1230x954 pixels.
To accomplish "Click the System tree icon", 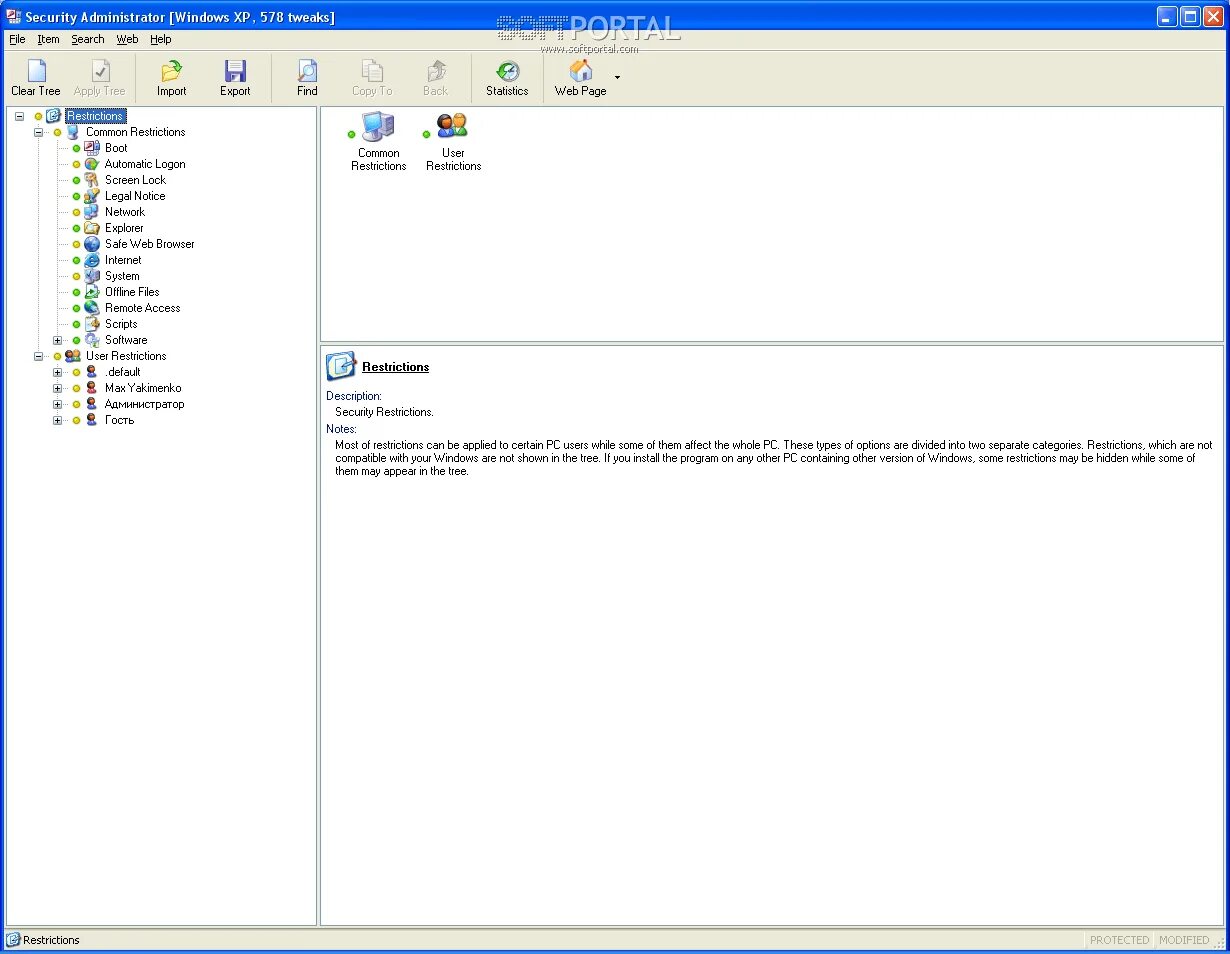I will point(92,276).
